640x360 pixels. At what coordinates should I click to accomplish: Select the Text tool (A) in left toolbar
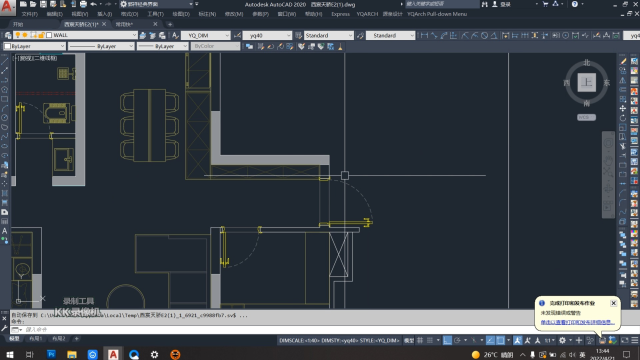click(4, 231)
